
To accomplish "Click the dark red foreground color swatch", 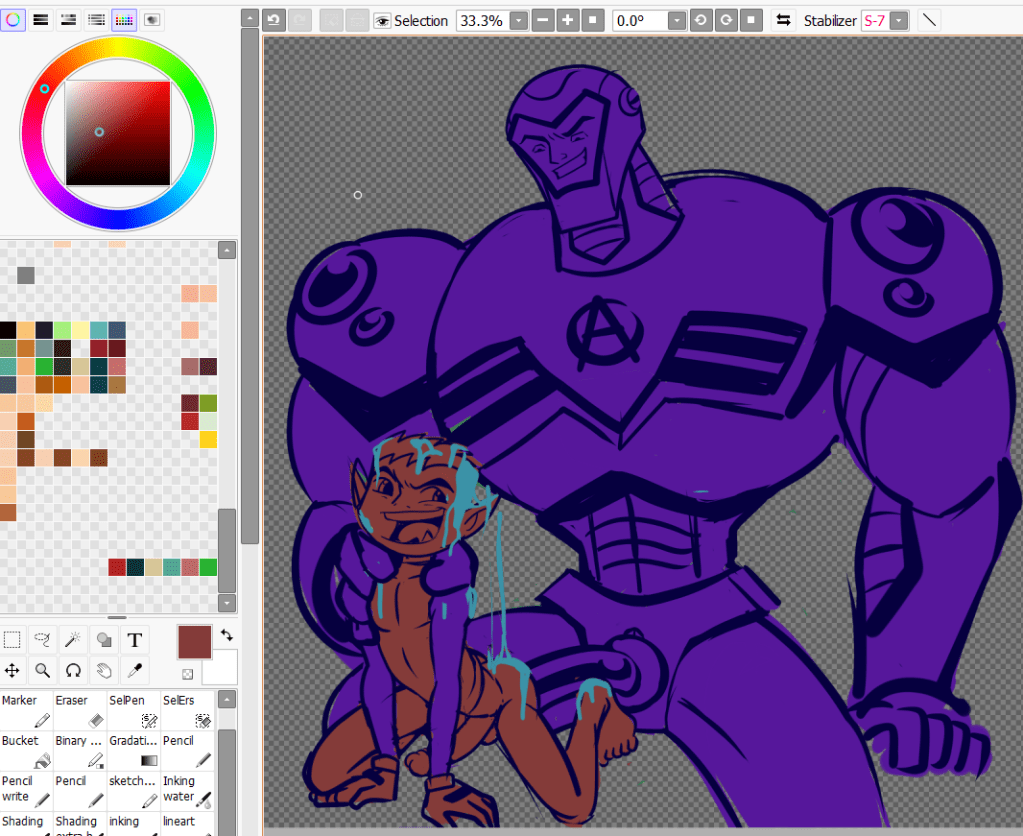I will tap(195, 642).
